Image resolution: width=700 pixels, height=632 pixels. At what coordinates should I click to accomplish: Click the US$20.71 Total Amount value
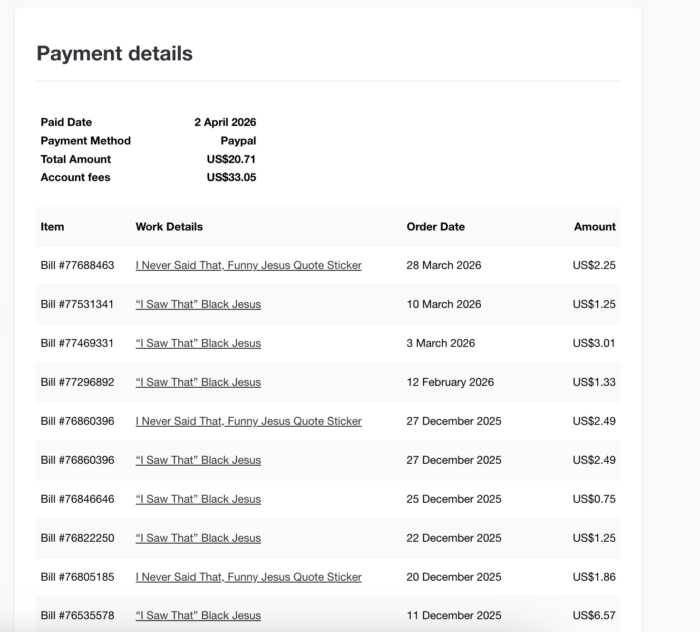231,159
